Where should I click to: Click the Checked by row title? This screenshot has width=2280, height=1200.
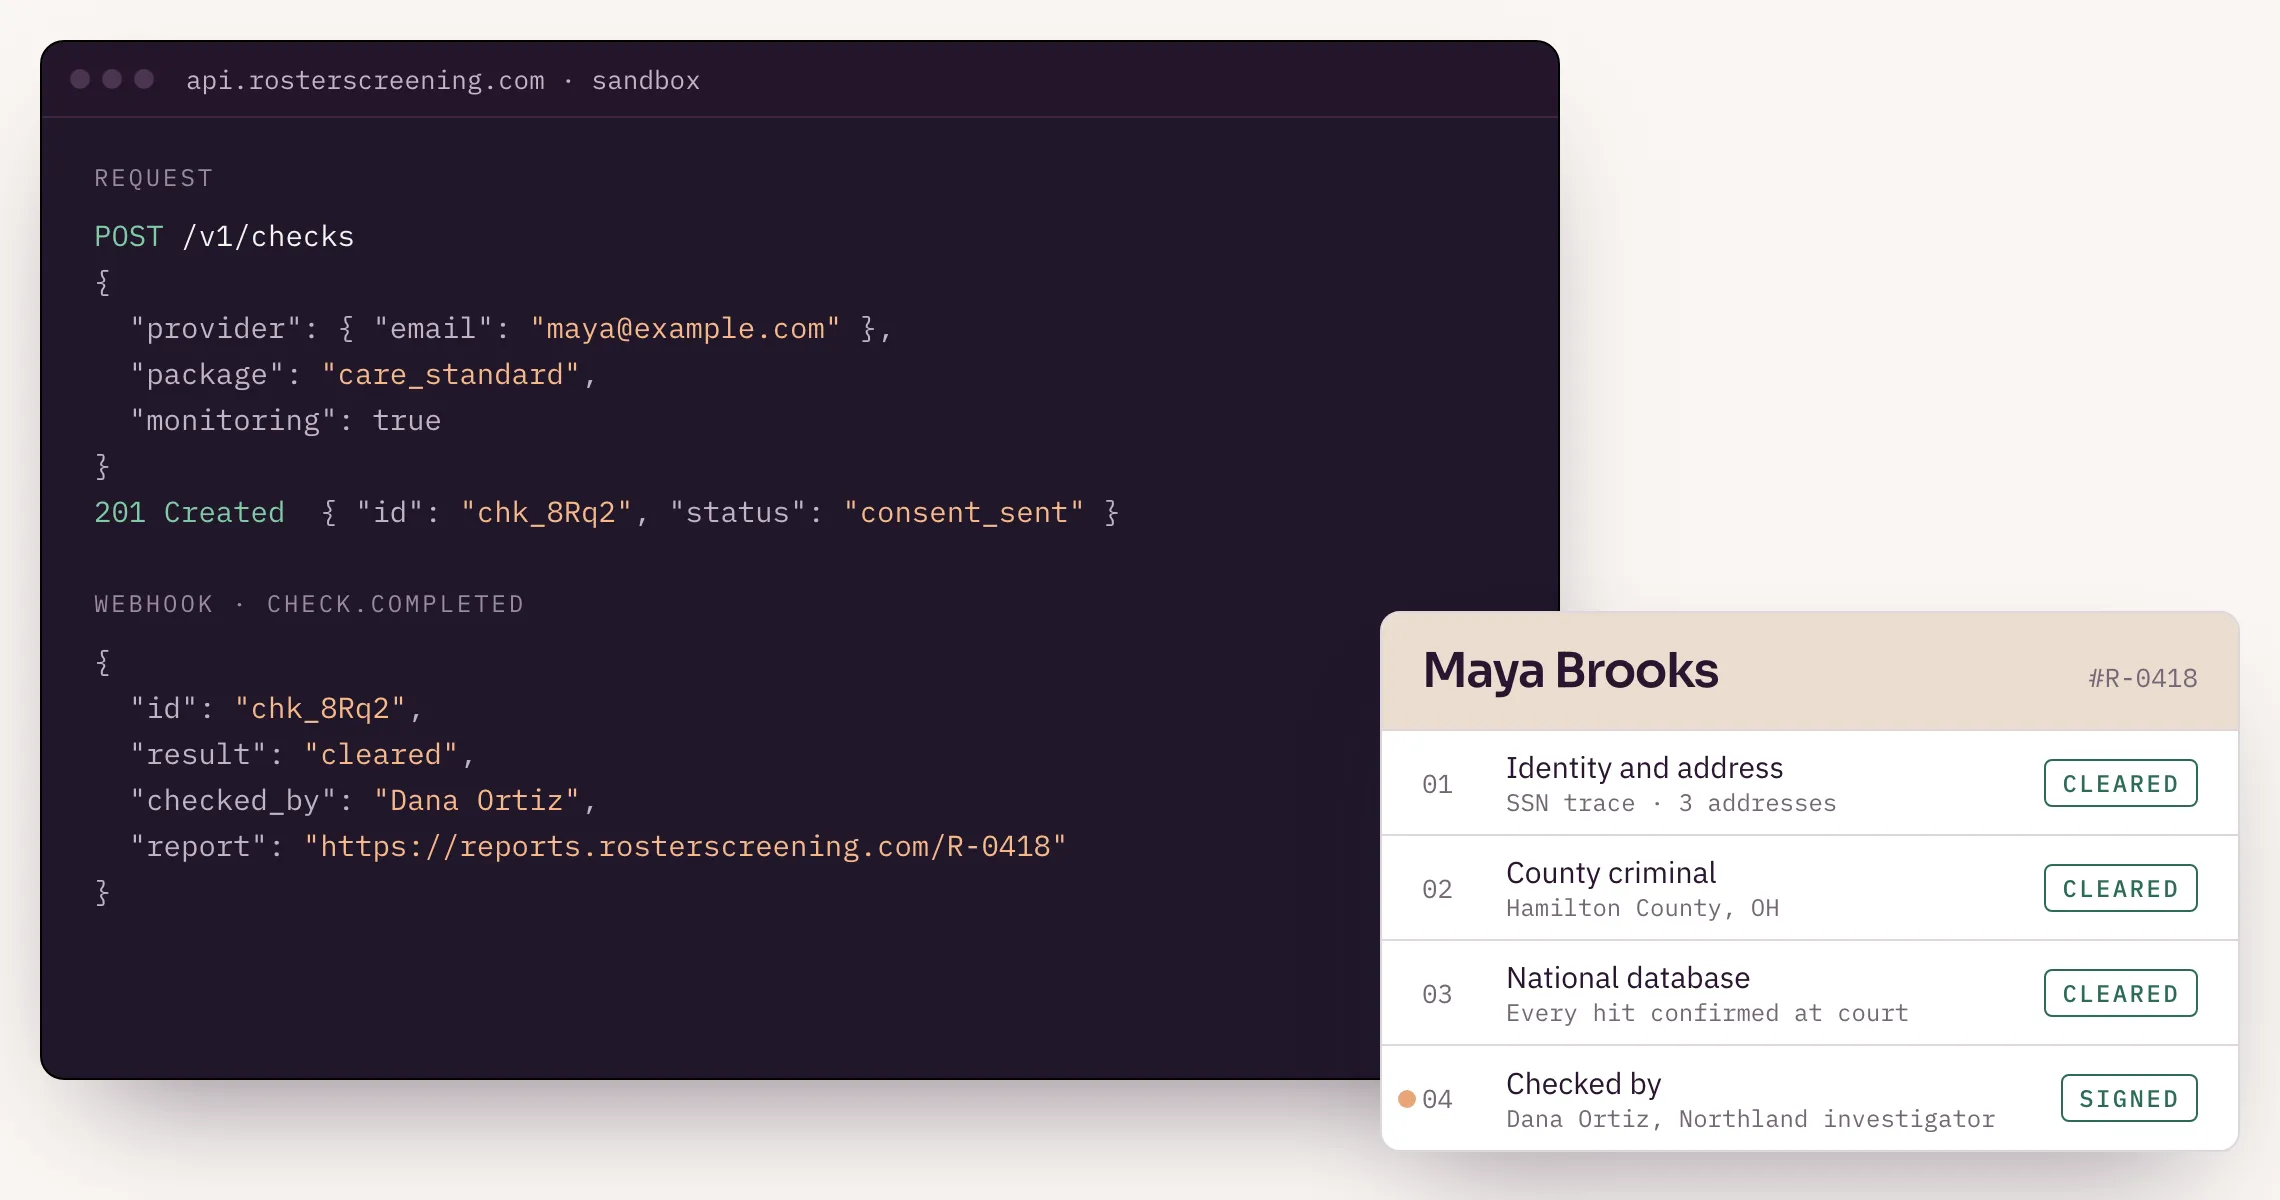[x=1584, y=1083]
